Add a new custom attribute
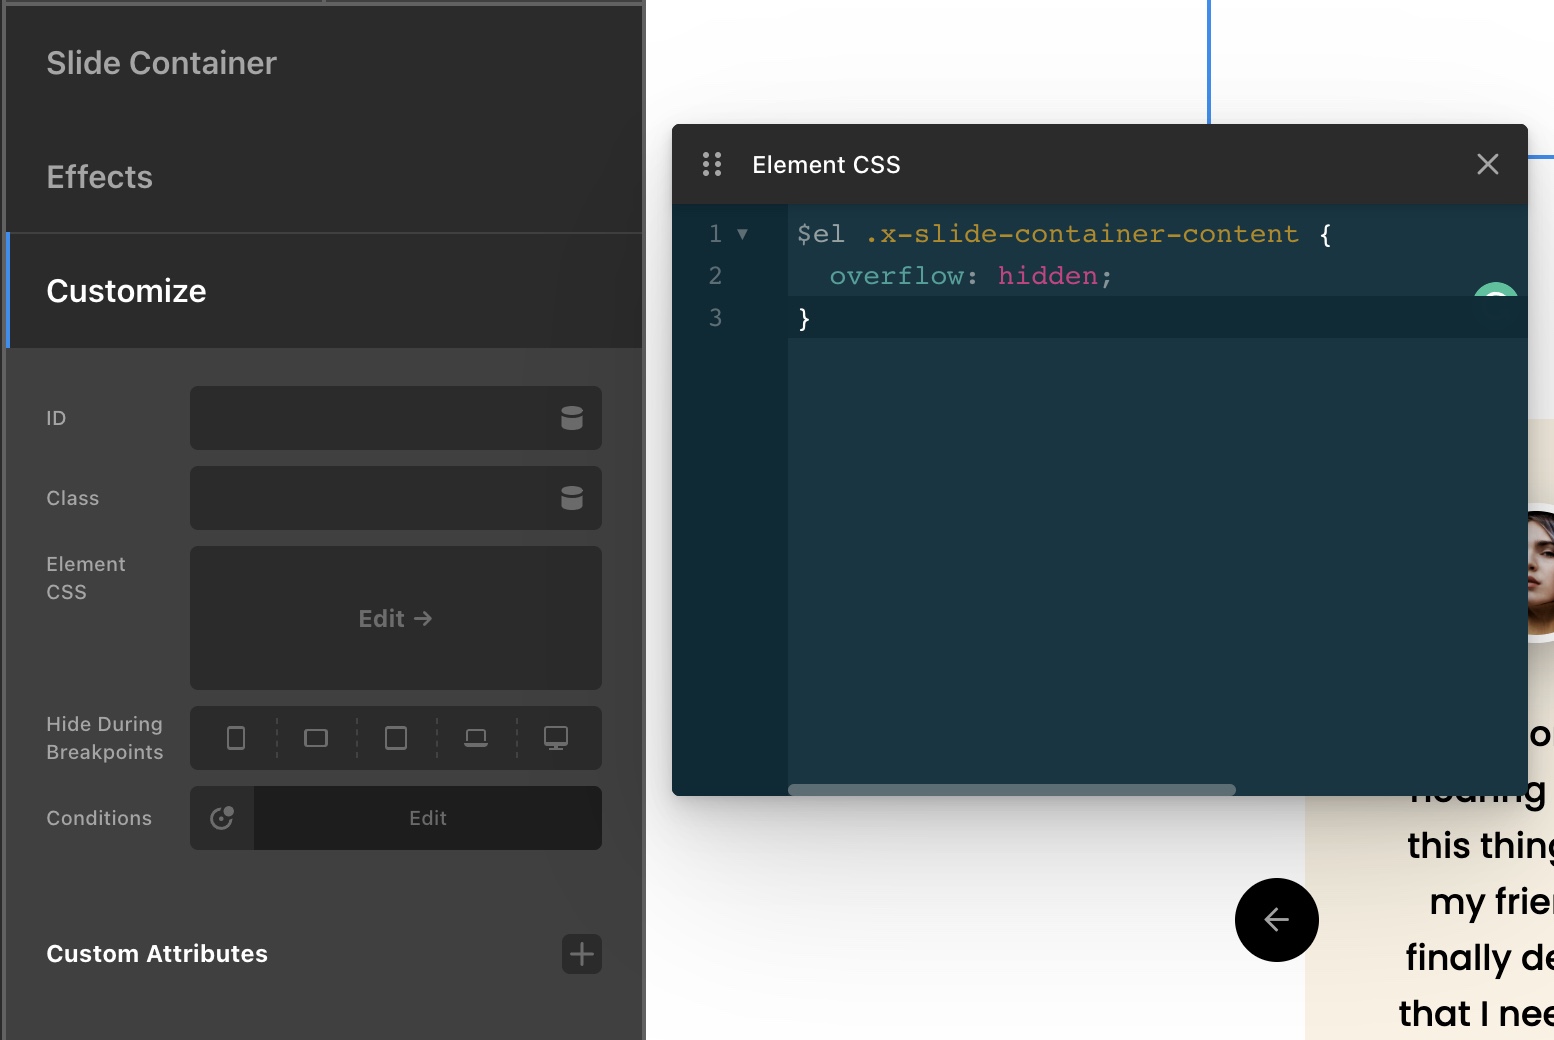This screenshot has height=1040, width=1554. click(582, 954)
